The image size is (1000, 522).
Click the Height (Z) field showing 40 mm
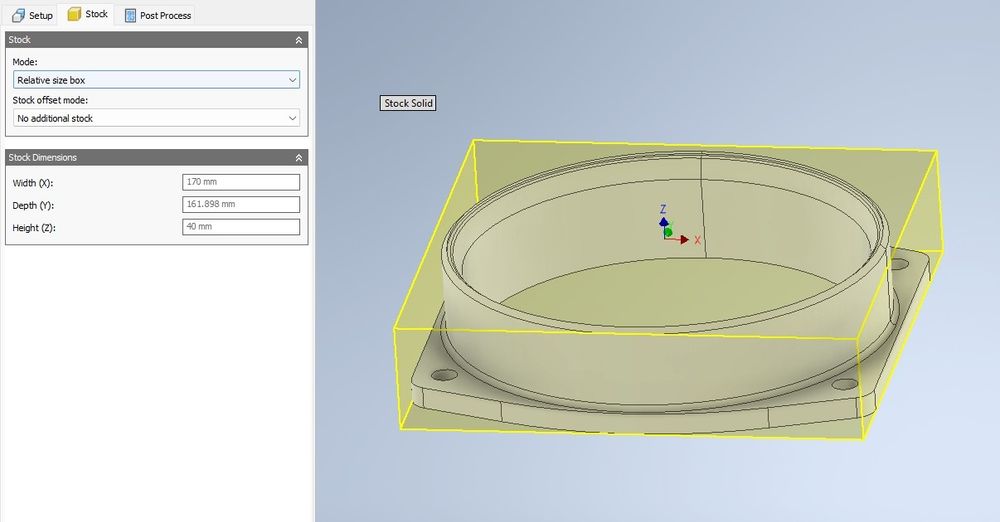[x=241, y=227]
